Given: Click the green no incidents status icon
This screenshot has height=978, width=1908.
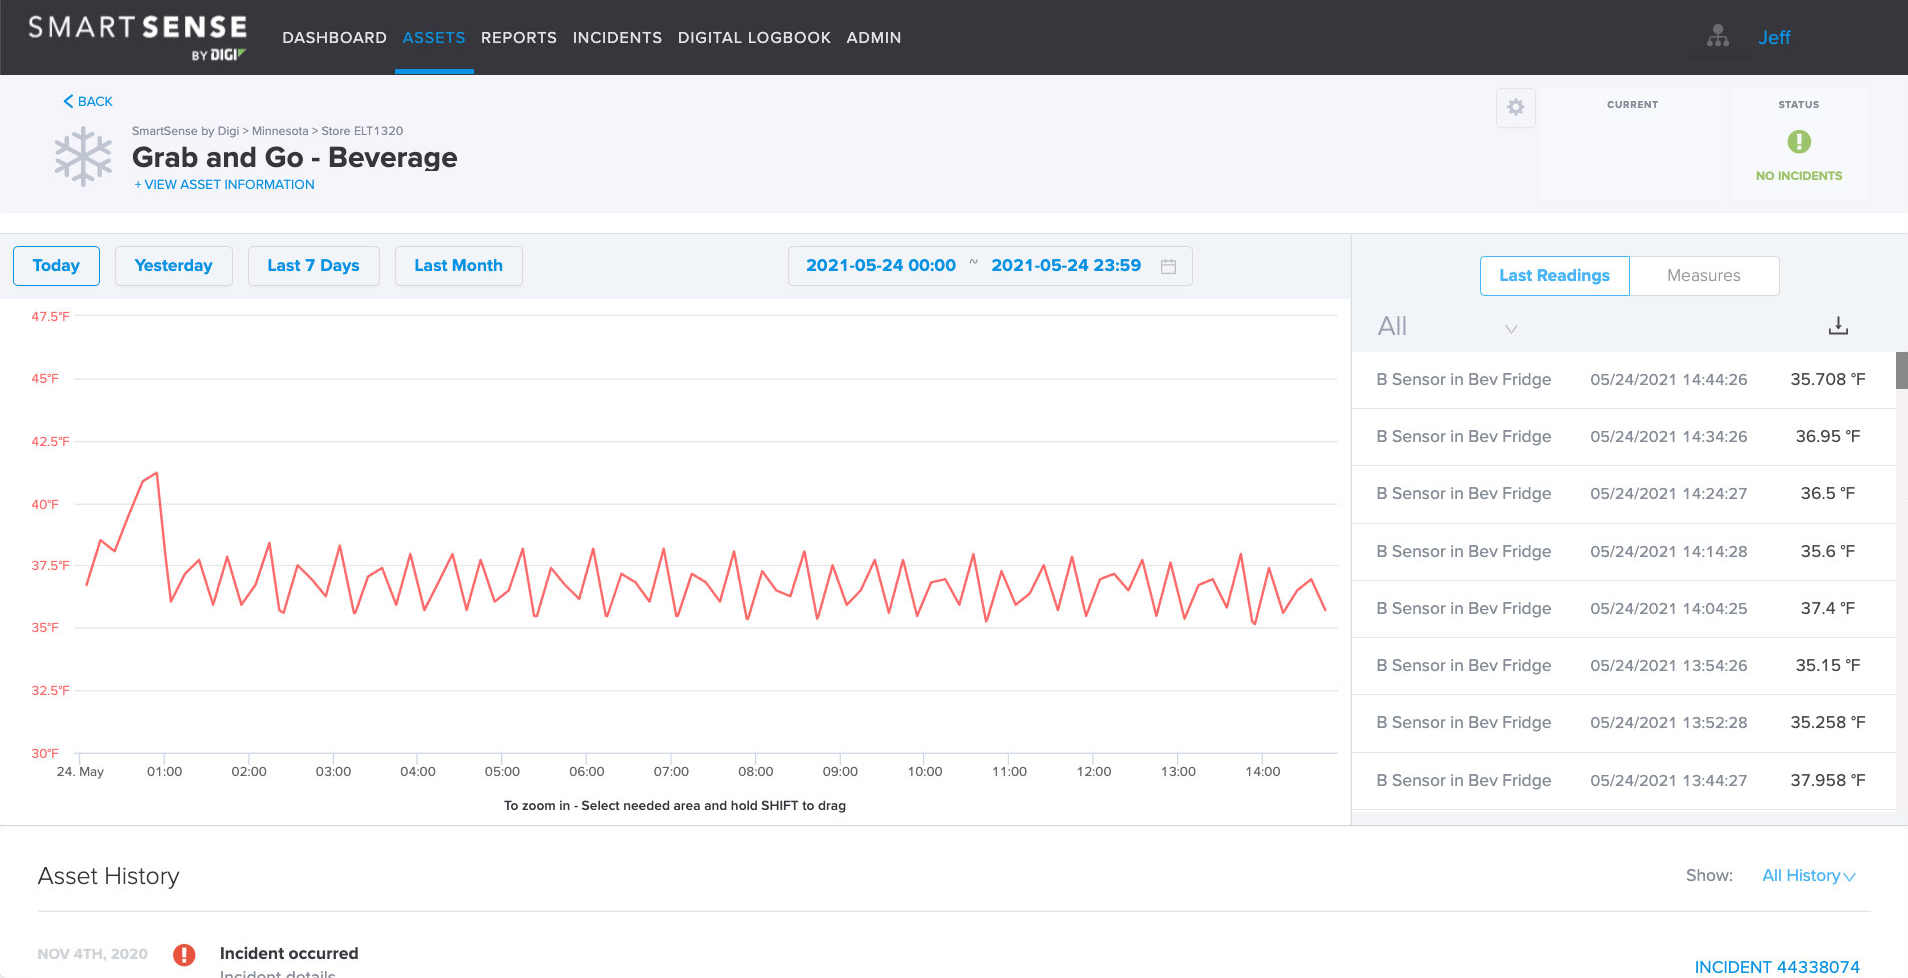Looking at the screenshot, I should pos(1798,142).
